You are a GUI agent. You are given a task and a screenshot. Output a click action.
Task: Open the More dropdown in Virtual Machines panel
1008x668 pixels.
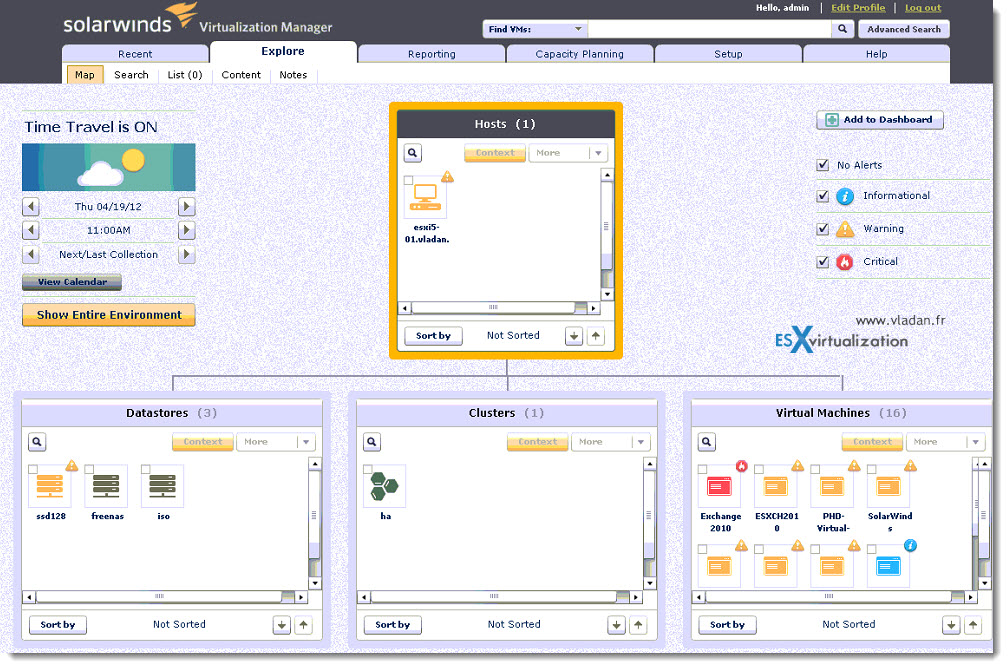[946, 442]
